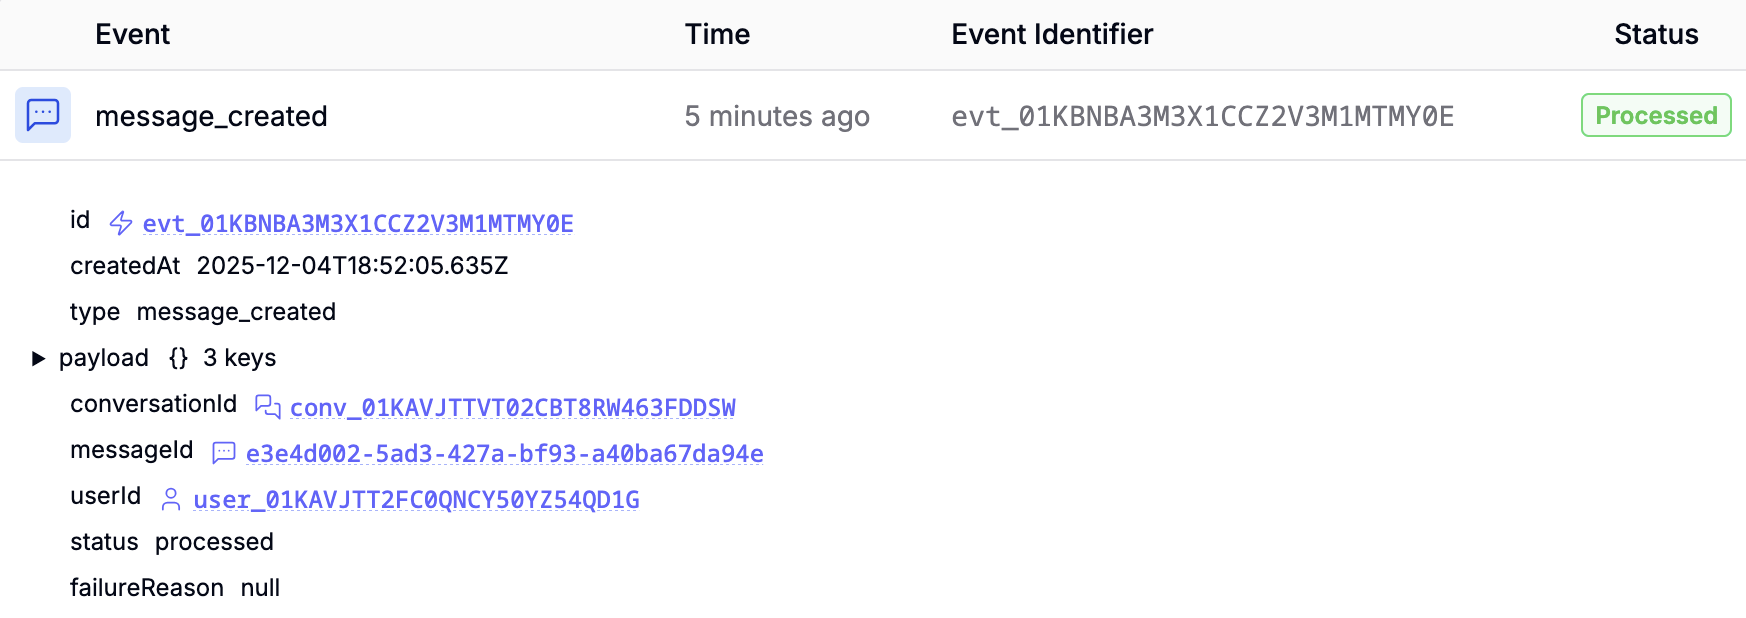This screenshot has width=1746, height=618.
Task: Click the Status column header
Action: [x=1656, y=33]
